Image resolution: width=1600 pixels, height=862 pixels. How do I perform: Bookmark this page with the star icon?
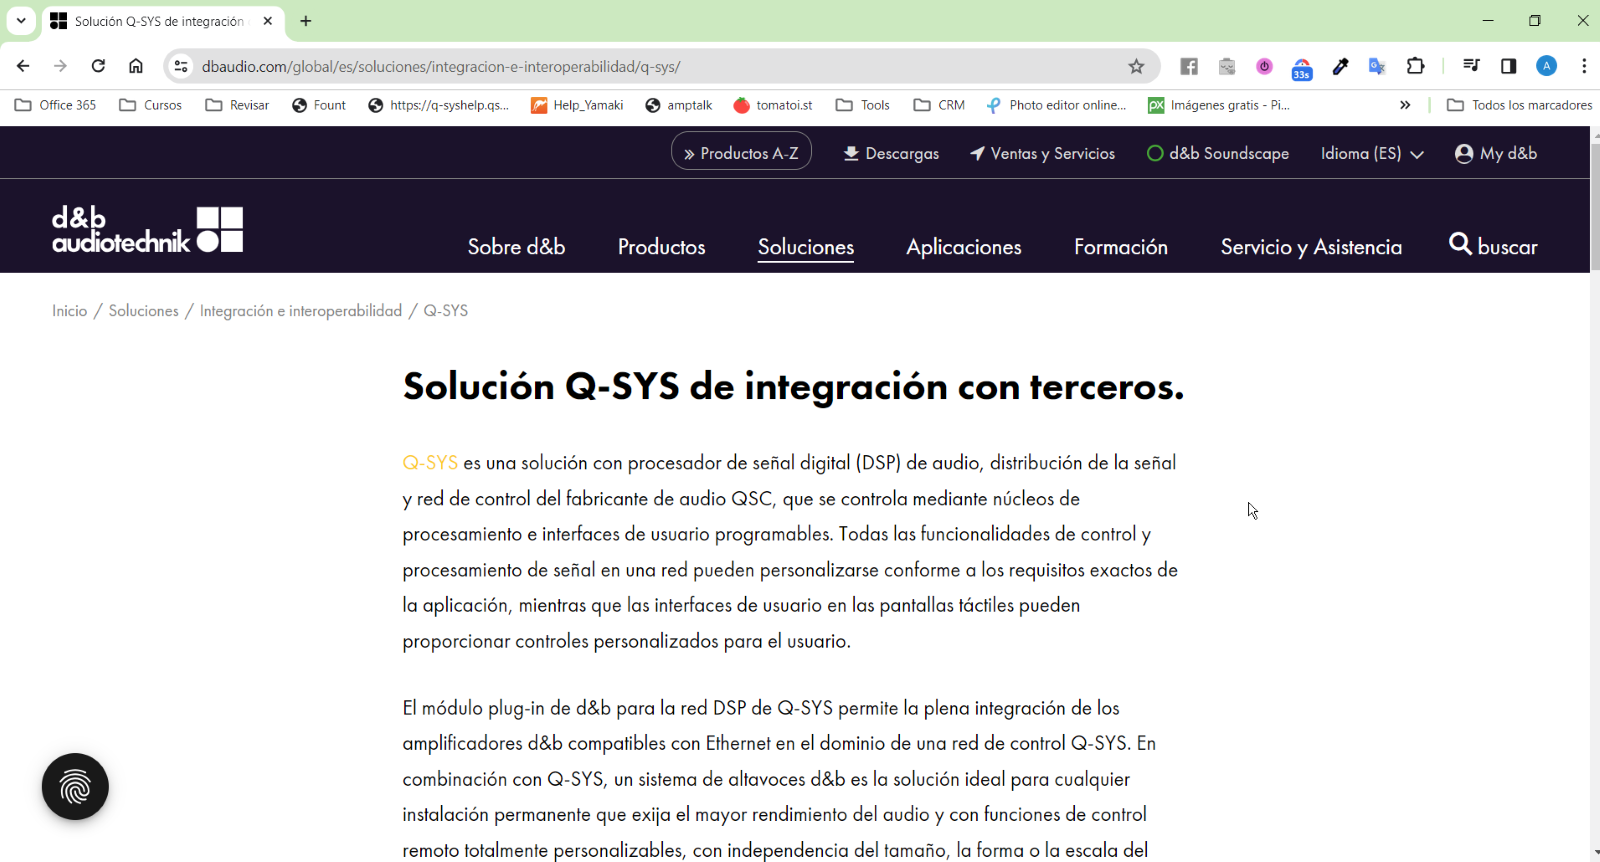coord(1136,66)
